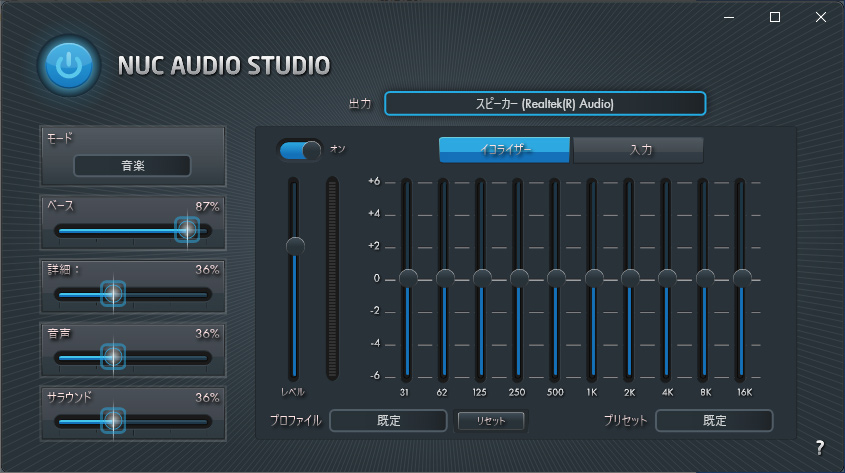Click the level meter bar beside レベル slider
Image resolution: width=845 pixels, height=473 pixels.
[332, 279]
